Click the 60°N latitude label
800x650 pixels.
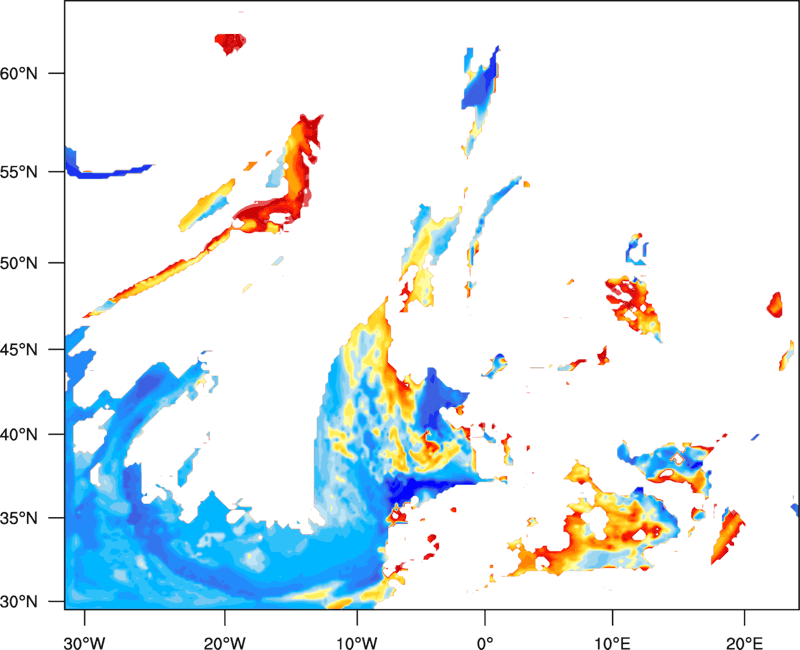[18, 73]
